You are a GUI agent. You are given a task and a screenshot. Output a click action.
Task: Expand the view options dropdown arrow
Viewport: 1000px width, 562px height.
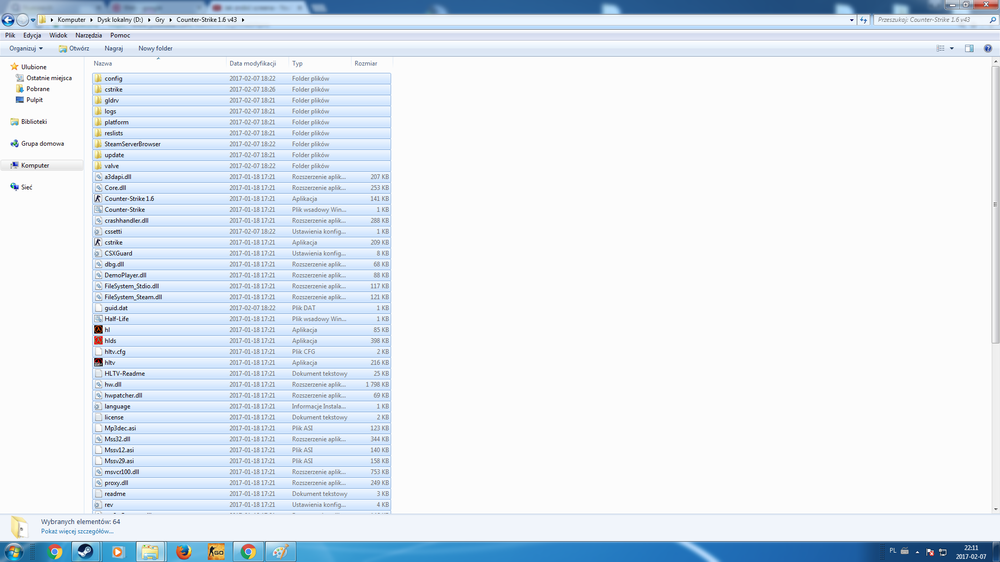[951, 48]
